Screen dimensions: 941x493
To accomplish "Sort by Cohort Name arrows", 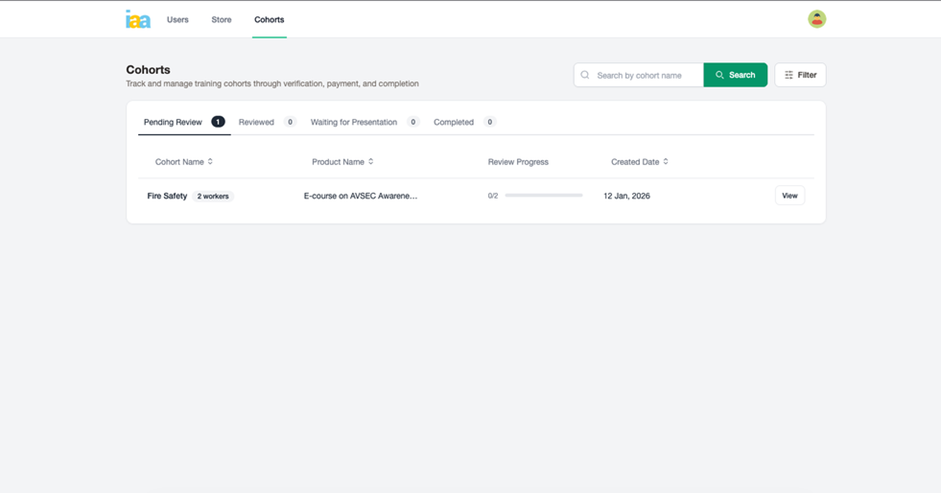I will 210,162.
